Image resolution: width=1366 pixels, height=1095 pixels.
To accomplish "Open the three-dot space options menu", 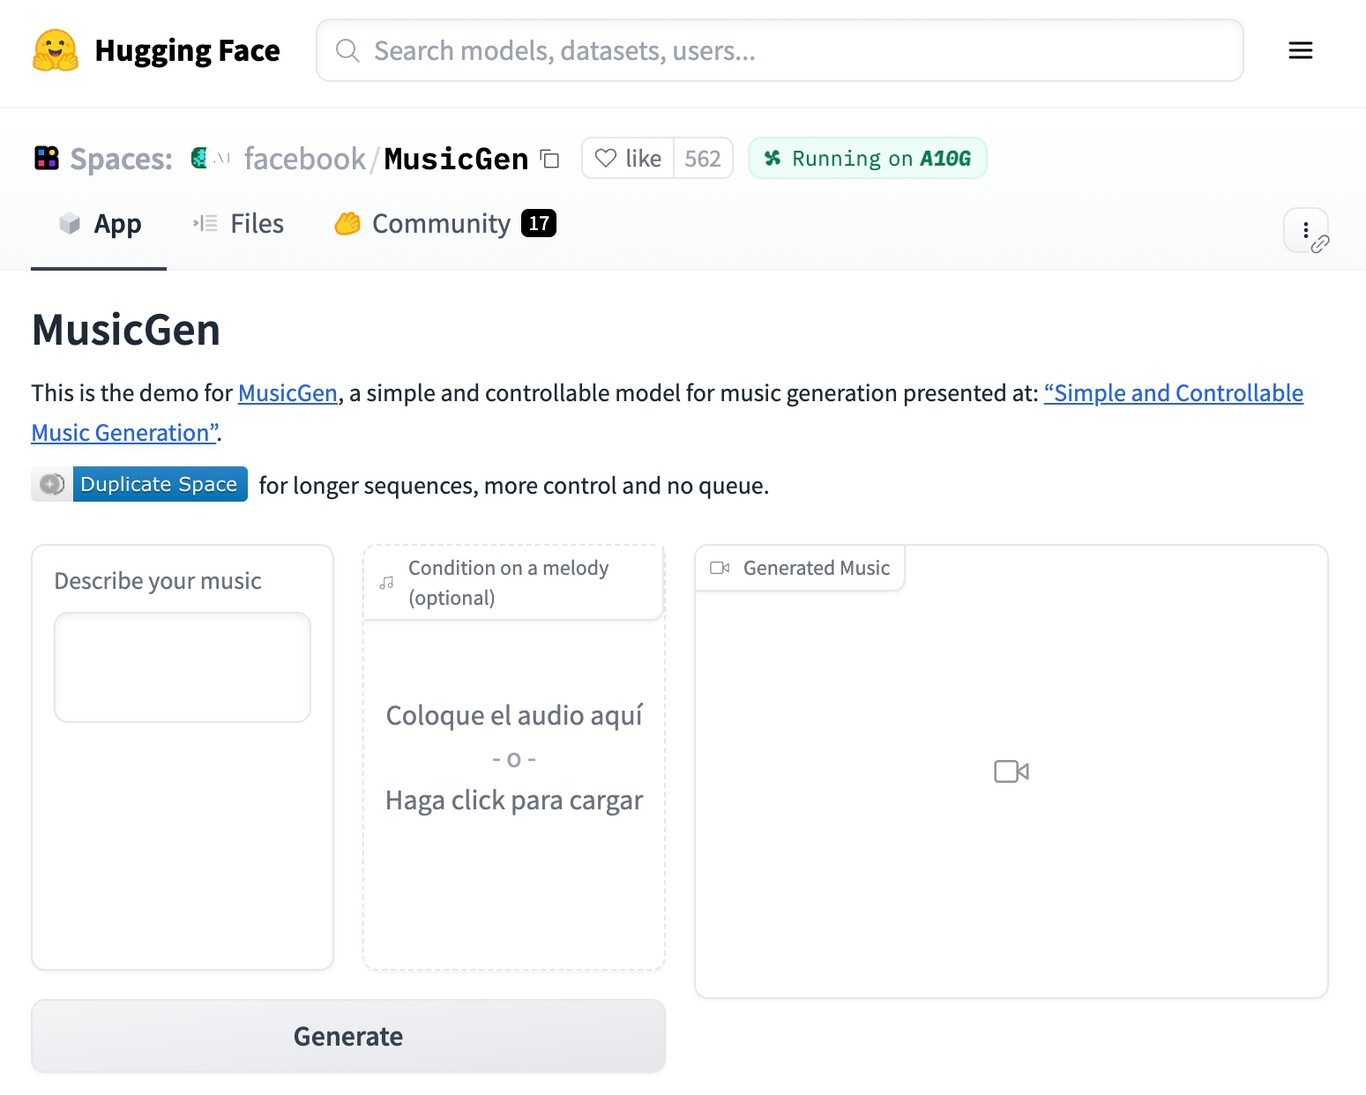I will tap(1306, 231).
